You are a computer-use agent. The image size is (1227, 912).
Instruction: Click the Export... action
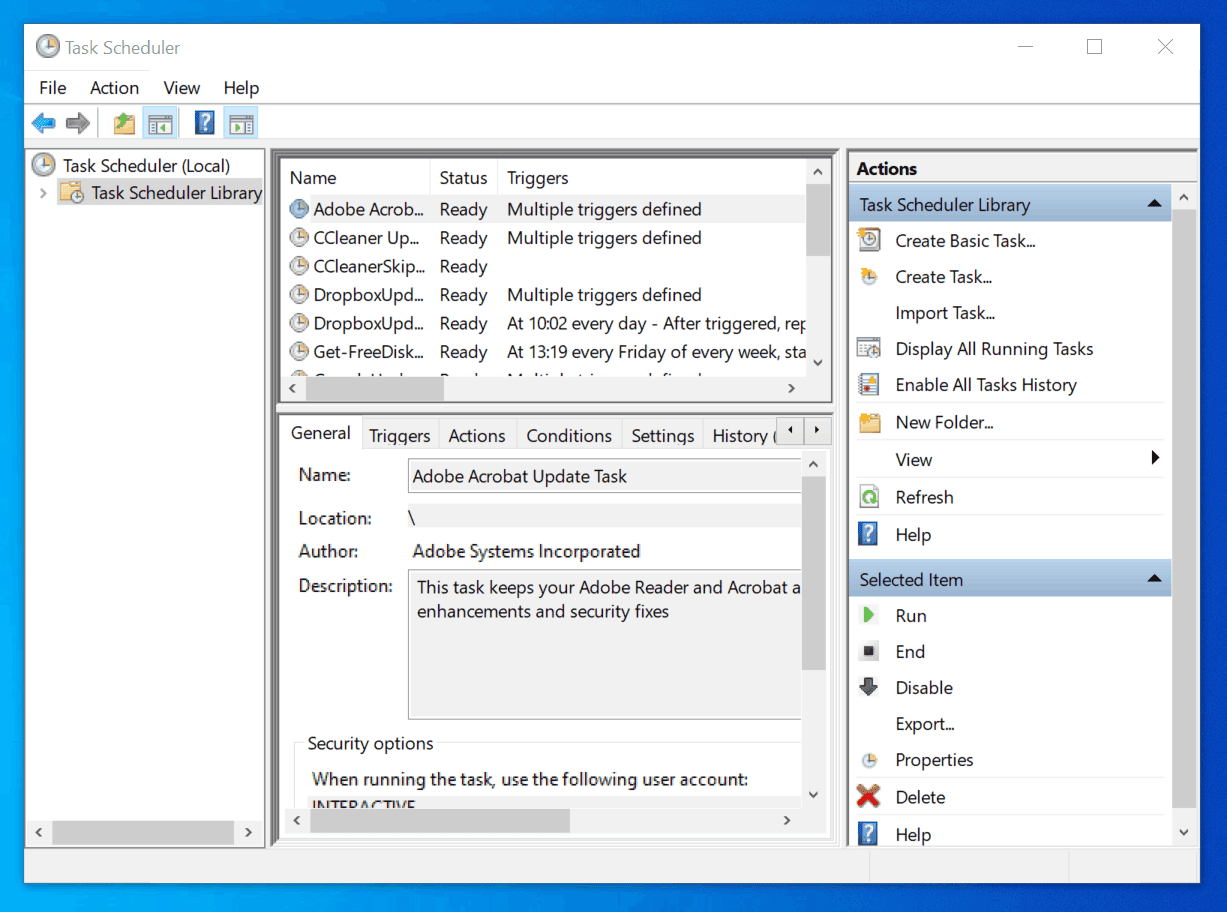click(925, 724)
